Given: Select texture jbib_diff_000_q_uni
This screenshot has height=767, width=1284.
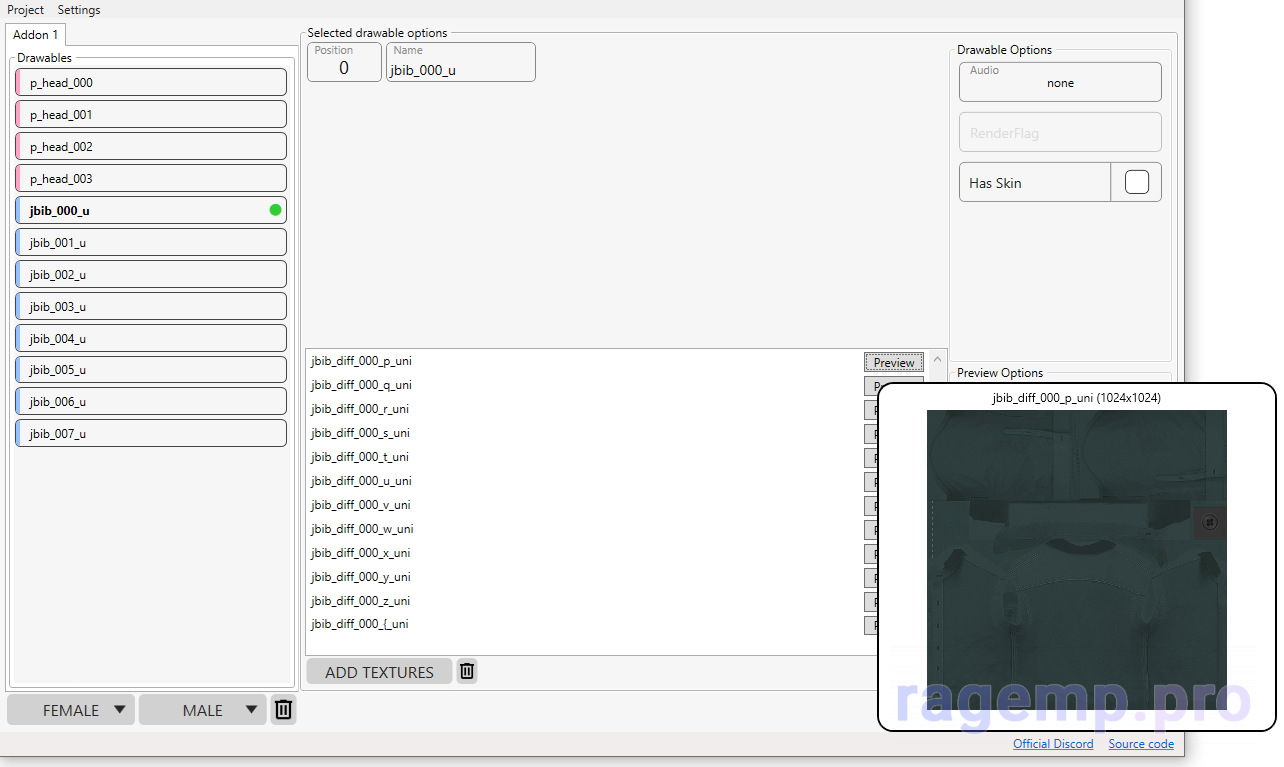Looking at the screenshot, I should (x=361, y=385).
